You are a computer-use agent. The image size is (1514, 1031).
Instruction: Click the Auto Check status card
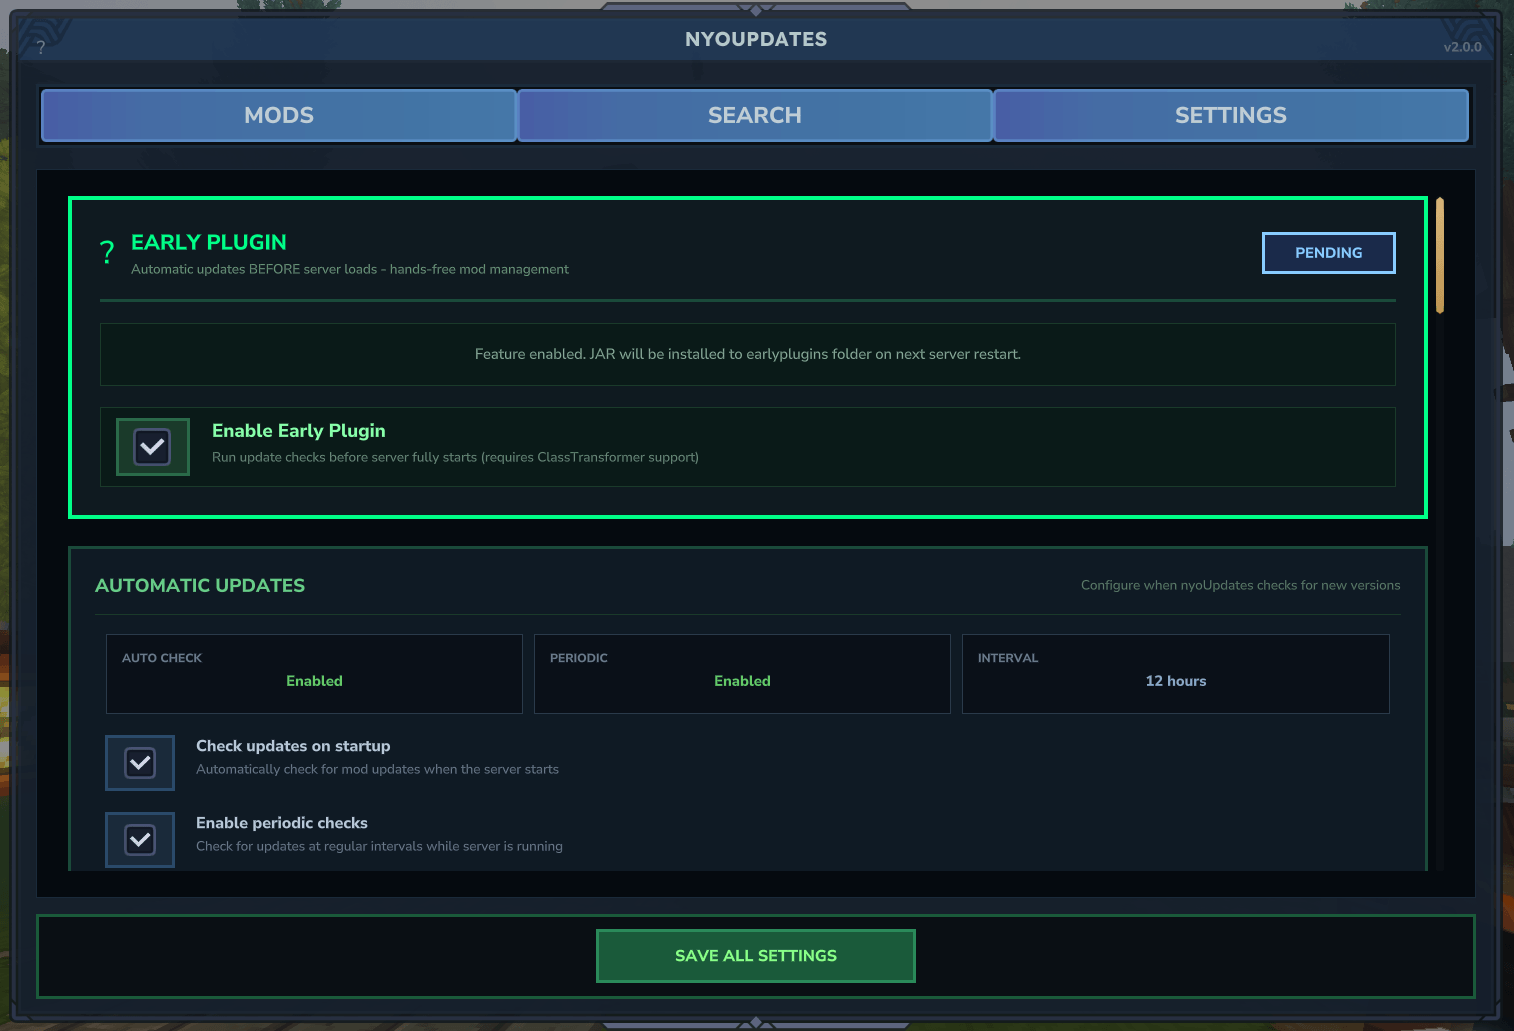tap(314, 673)
